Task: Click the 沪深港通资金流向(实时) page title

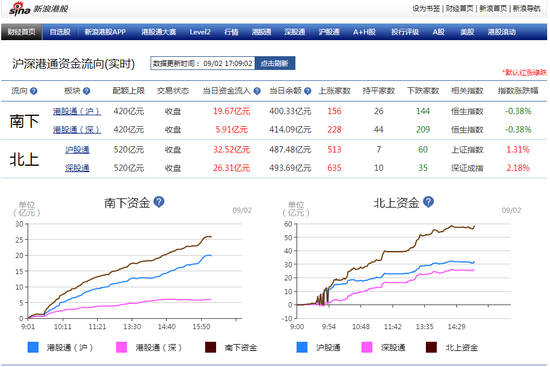Action: point(73,64)
